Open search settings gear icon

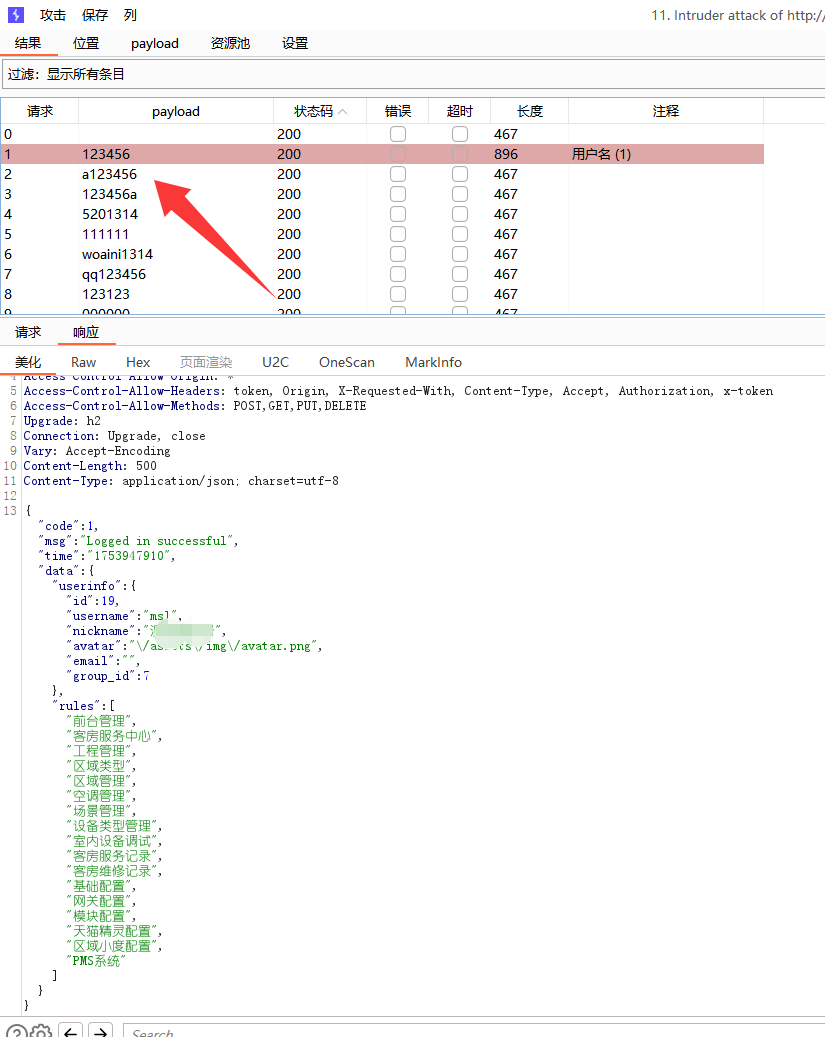coord(41,1032)
